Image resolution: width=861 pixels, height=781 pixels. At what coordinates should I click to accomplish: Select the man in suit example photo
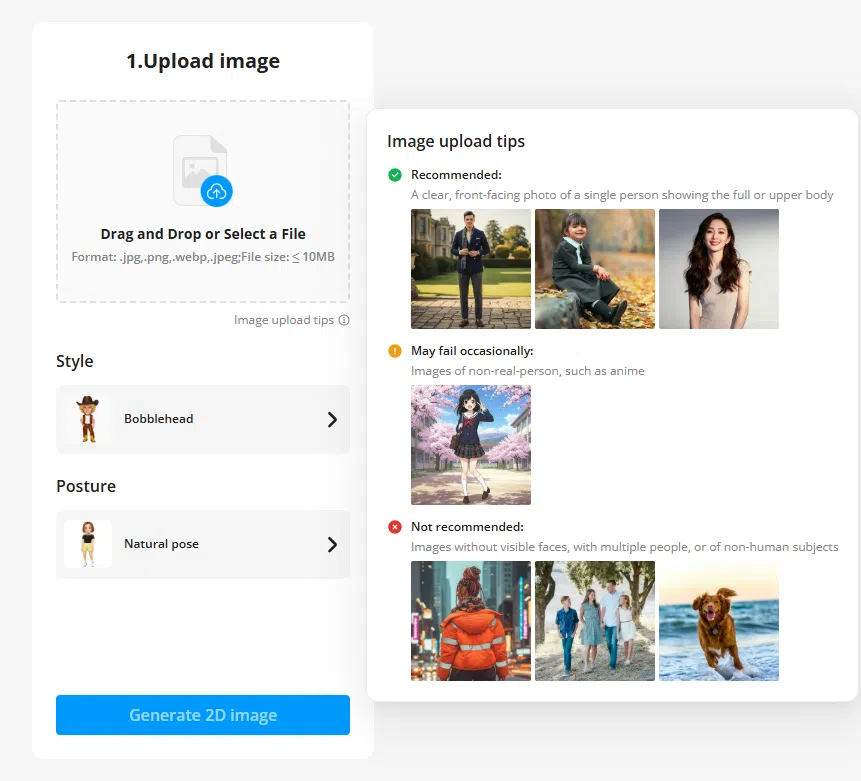tap(471, 269)
